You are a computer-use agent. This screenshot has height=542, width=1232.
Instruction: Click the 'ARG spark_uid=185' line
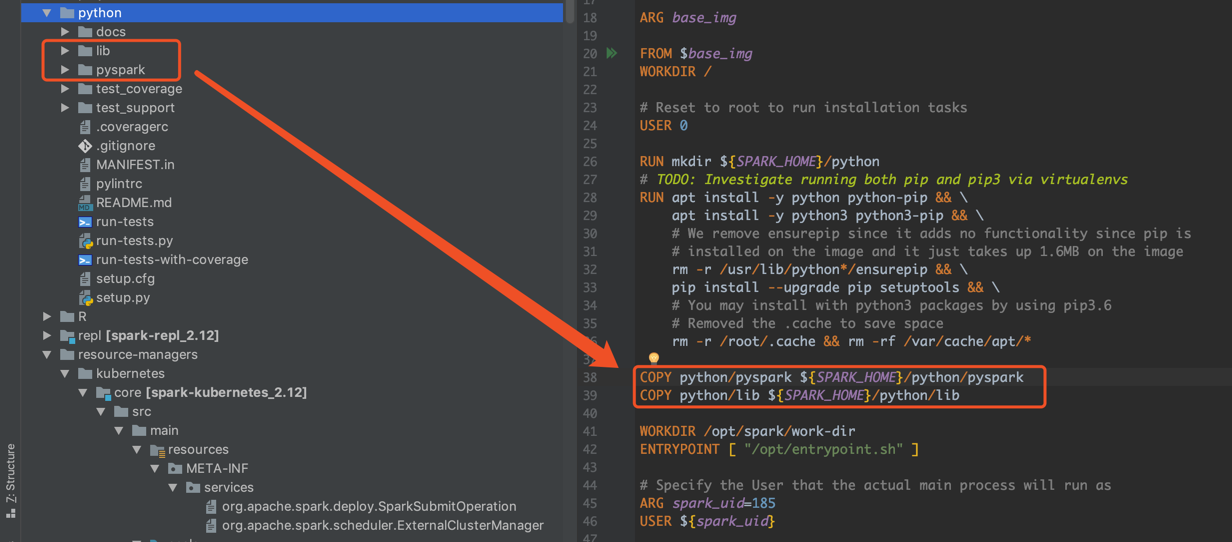708,503
